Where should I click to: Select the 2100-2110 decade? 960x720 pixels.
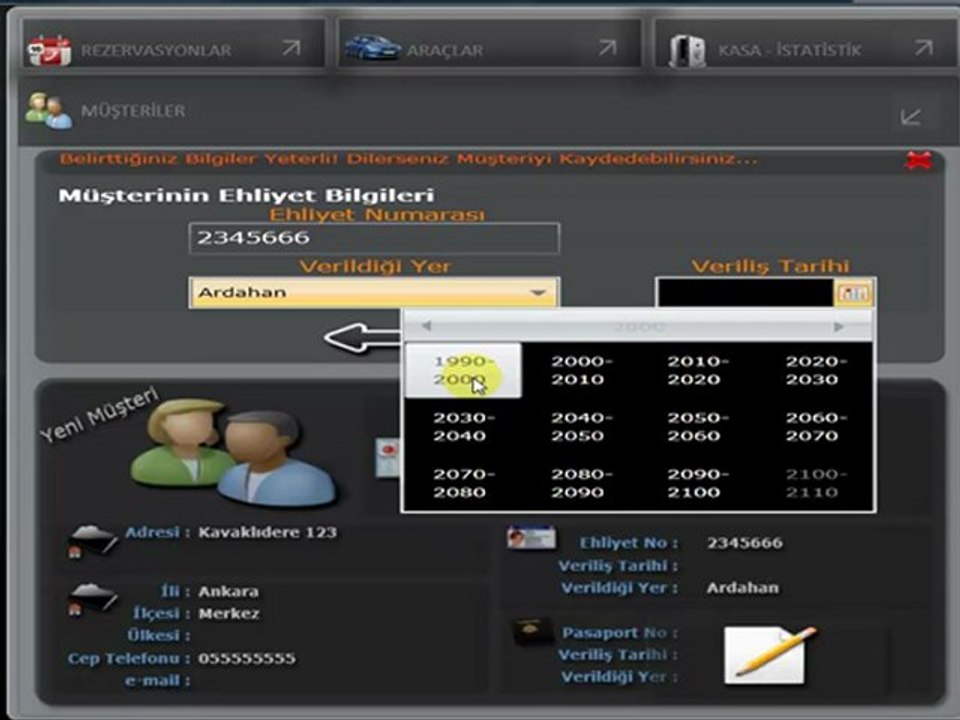[816, 483]
